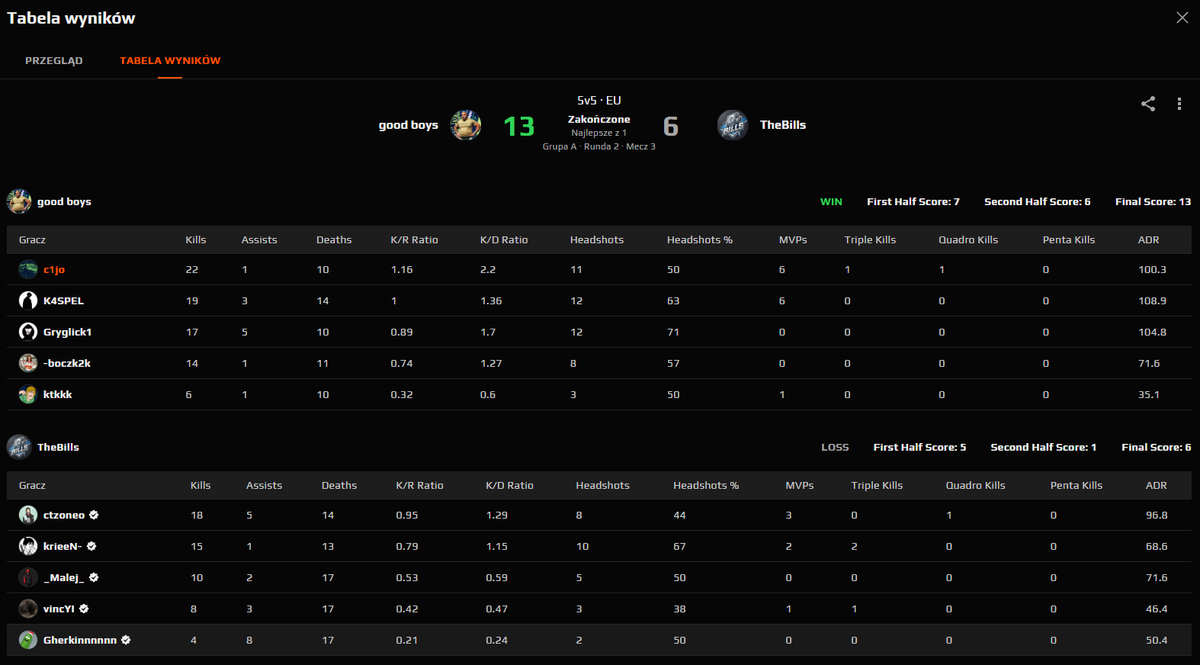This screenshot has width=1200, height=665.
Task: Click Deaths header in TheBills table
Action: 339,485
